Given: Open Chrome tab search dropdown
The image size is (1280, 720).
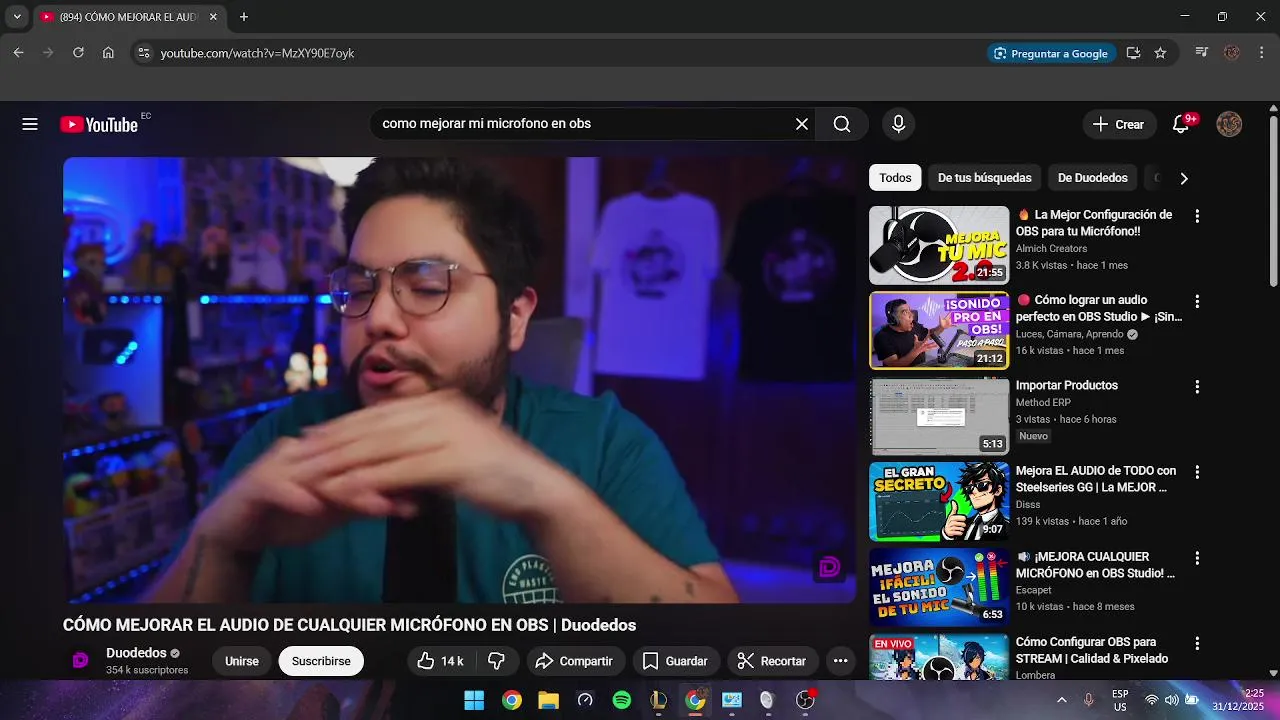Looking at the screenshot, I should (x=17, y=17).
